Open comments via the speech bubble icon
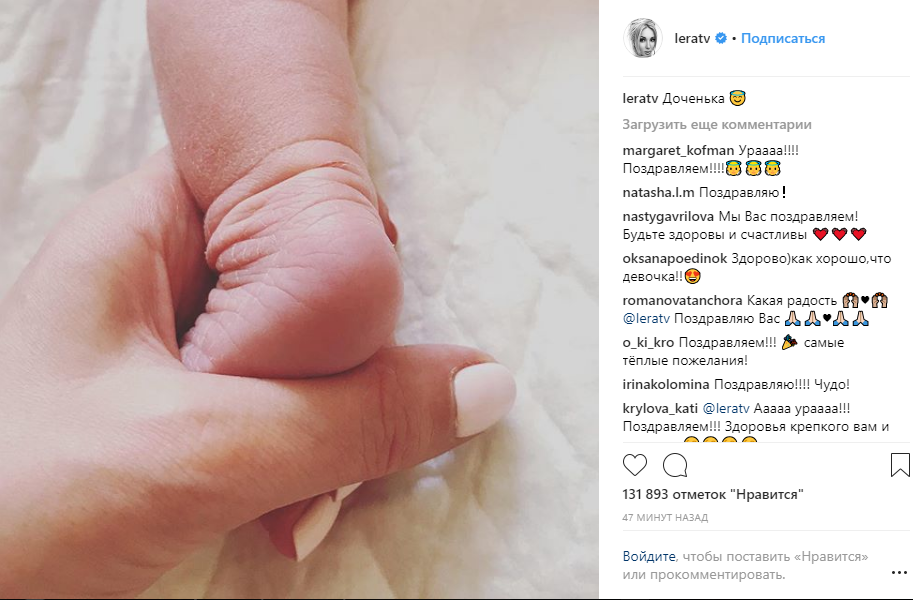This screenshot has height=600, width=913. click(675, 465)
